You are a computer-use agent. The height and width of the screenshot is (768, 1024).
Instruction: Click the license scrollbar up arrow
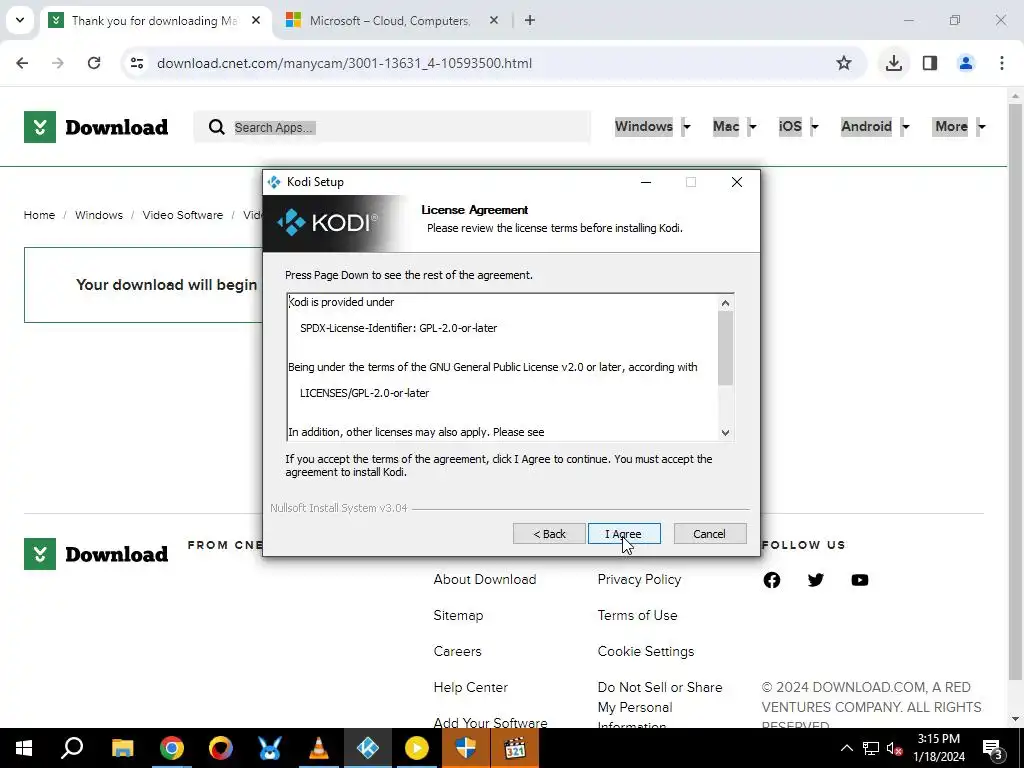[x=725, y=303]
